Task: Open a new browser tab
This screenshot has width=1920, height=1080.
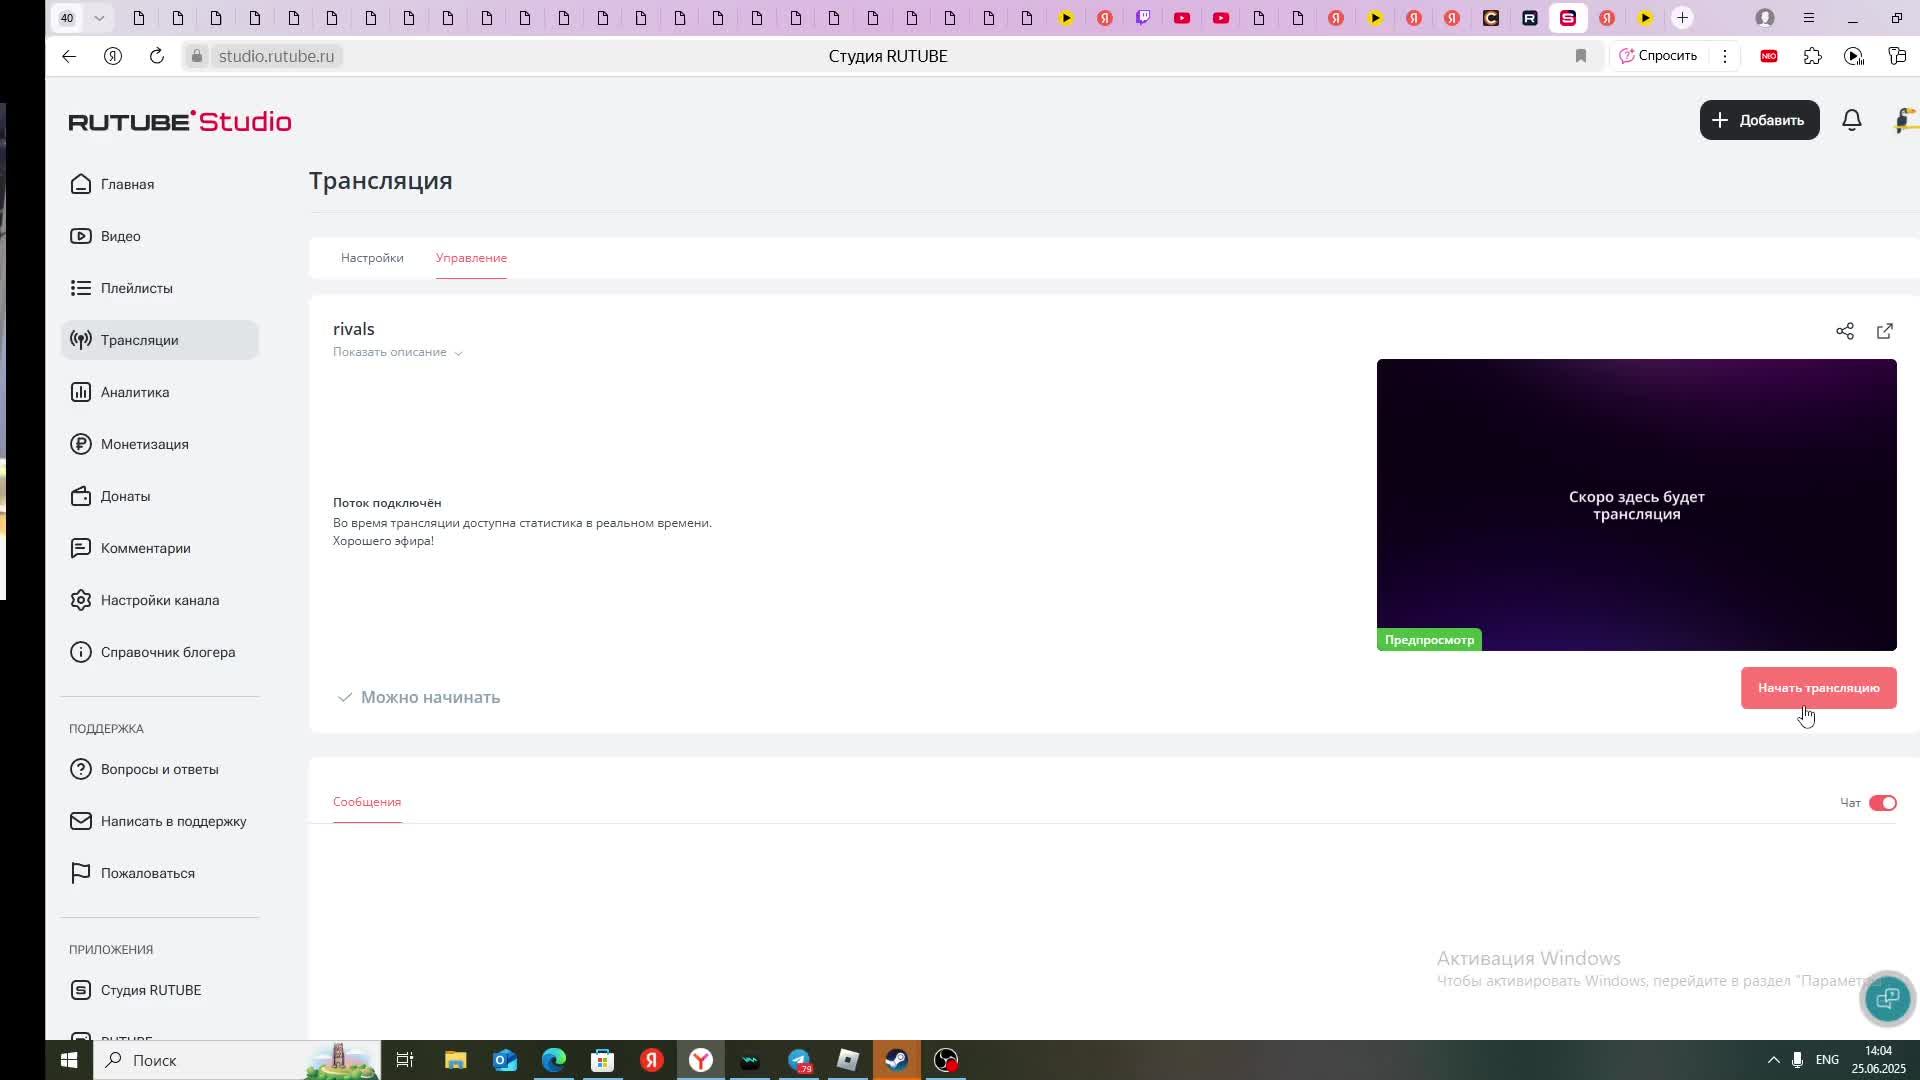Action: click(1683, 18)
